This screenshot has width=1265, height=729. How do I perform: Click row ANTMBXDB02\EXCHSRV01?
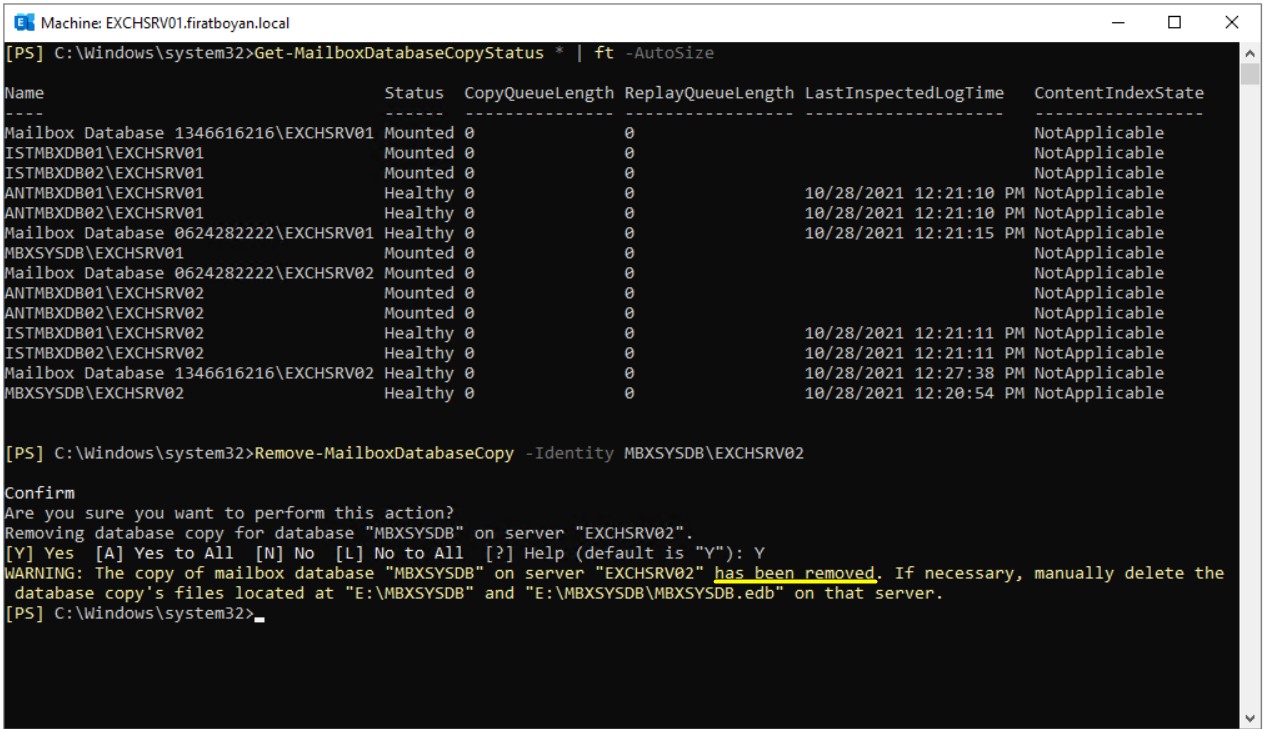[x=585, y=213]
